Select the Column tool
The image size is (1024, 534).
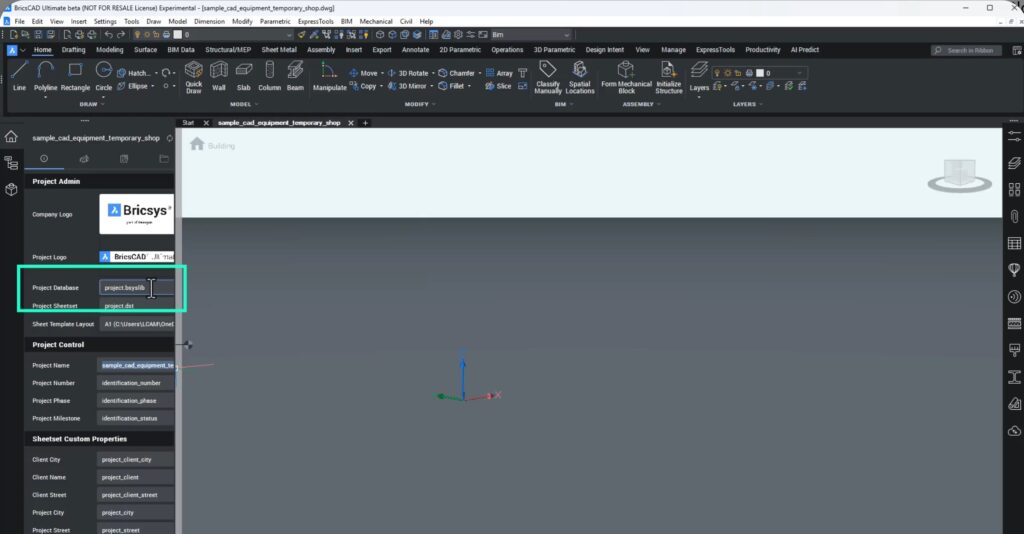point(269,76)
